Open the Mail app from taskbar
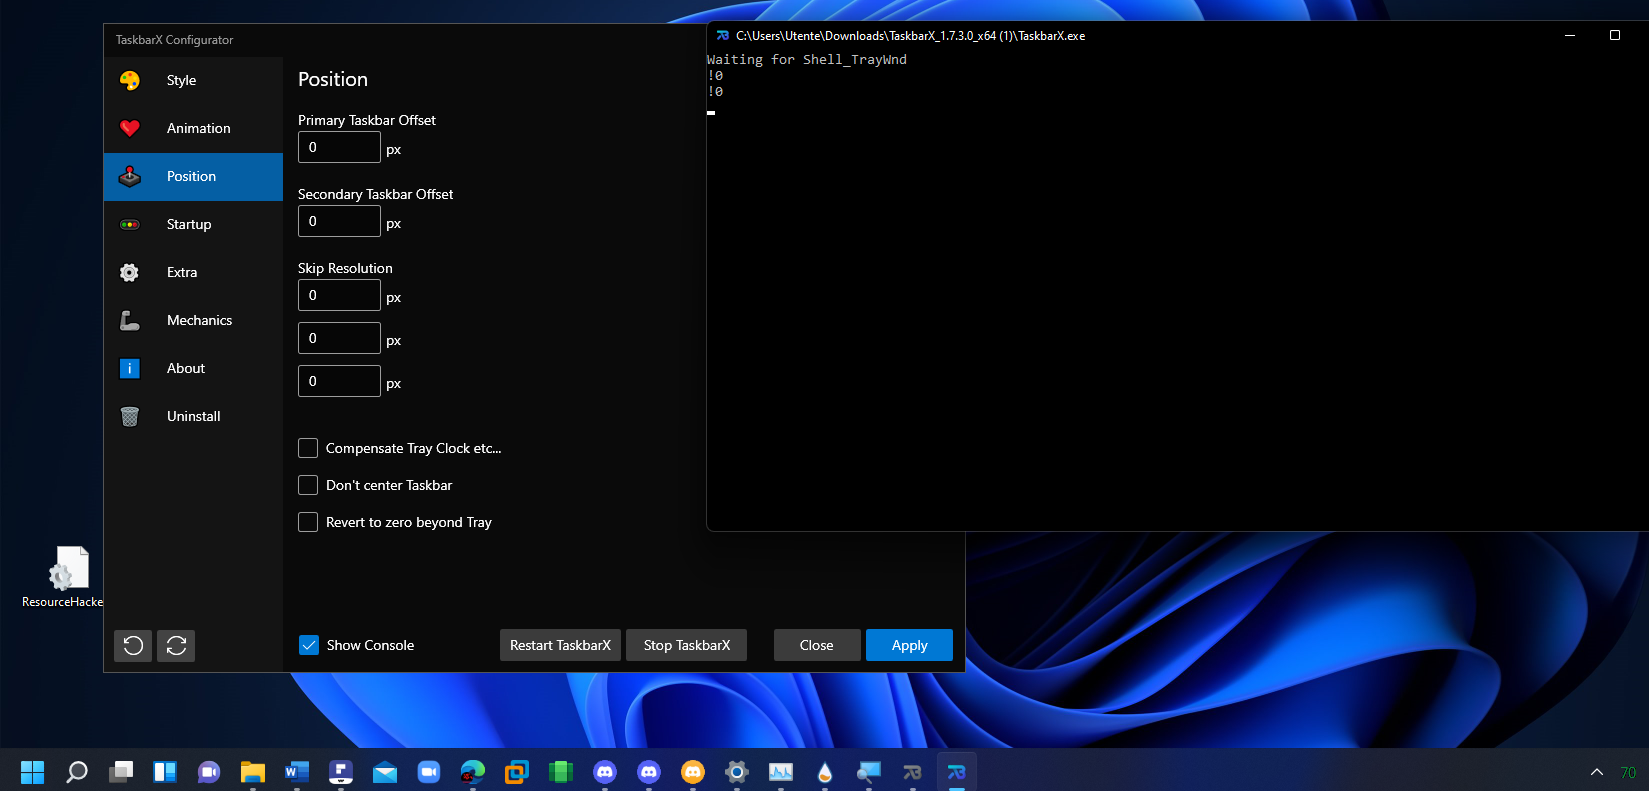The image size is (1649, 791). tap(385, 772)
